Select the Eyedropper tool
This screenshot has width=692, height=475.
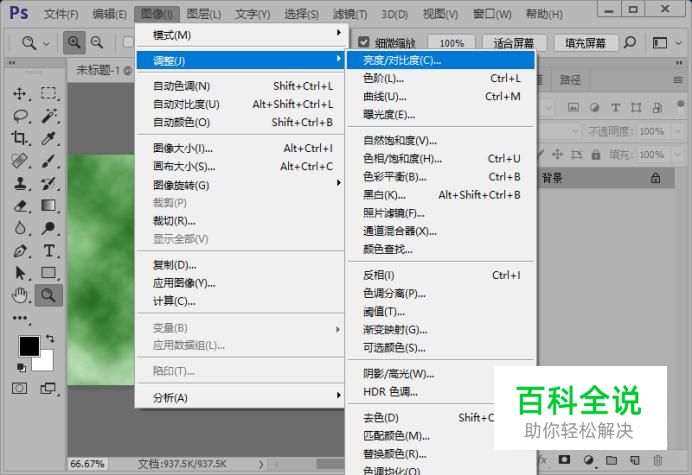click(x=49, y=138)
